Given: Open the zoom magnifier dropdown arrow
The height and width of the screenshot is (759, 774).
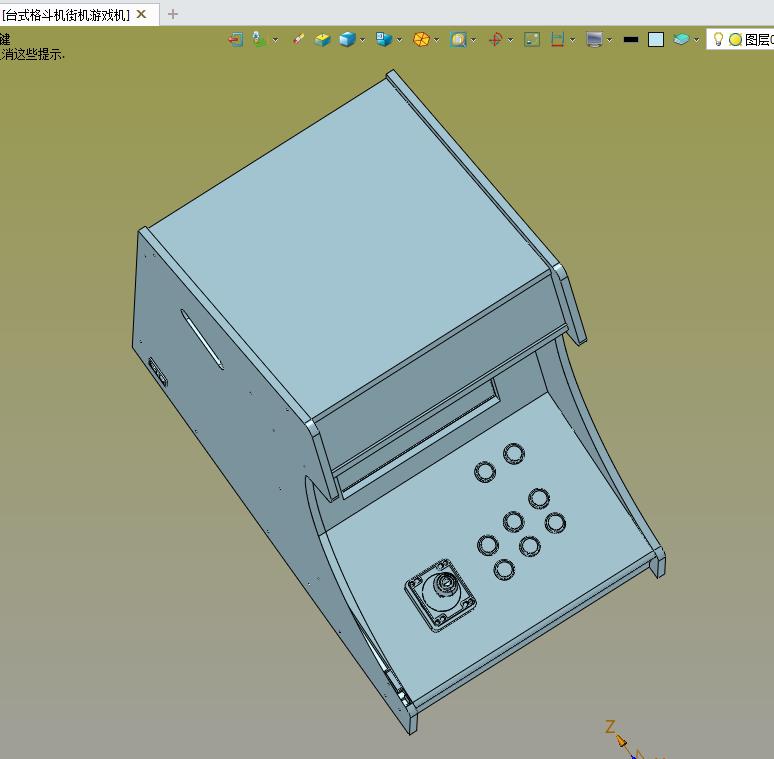Looking at the screenshot, I should point(473,40).
